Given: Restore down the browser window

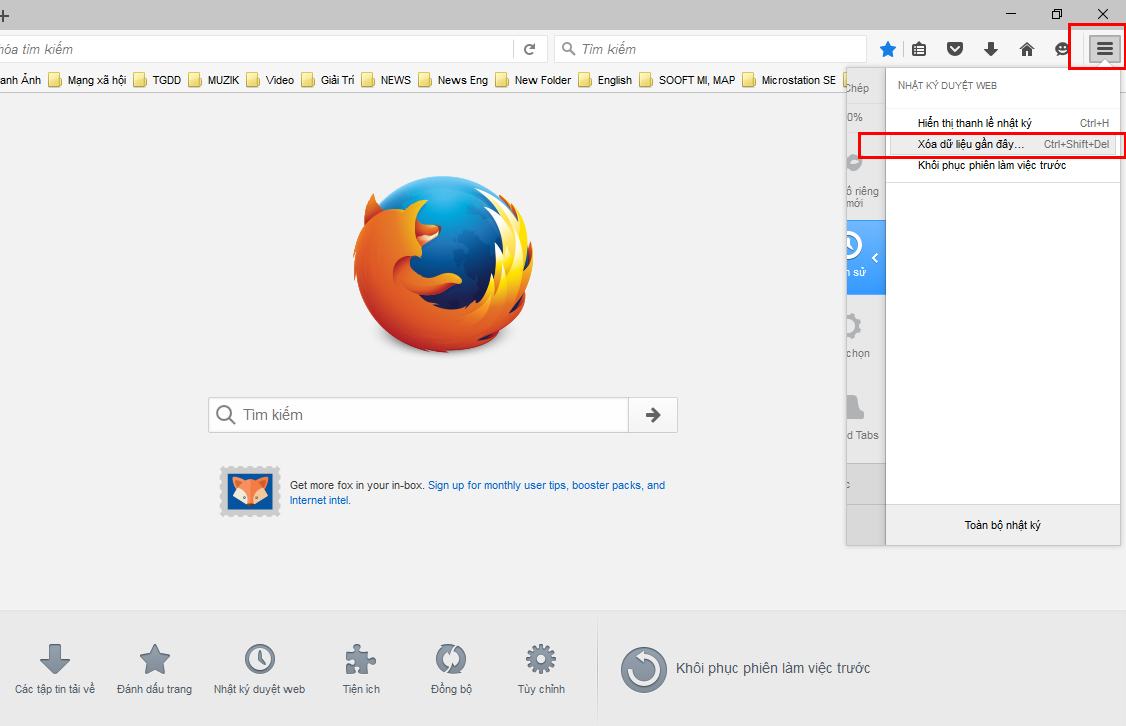Looking at the screenshot, I should point(1057,14).
